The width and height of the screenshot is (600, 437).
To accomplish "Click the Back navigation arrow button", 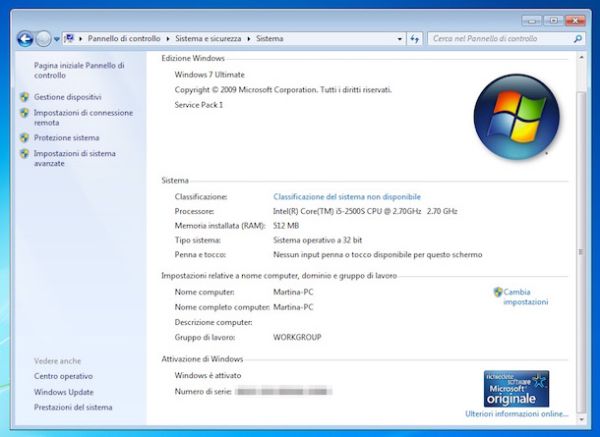I will [x=25, y=39].
